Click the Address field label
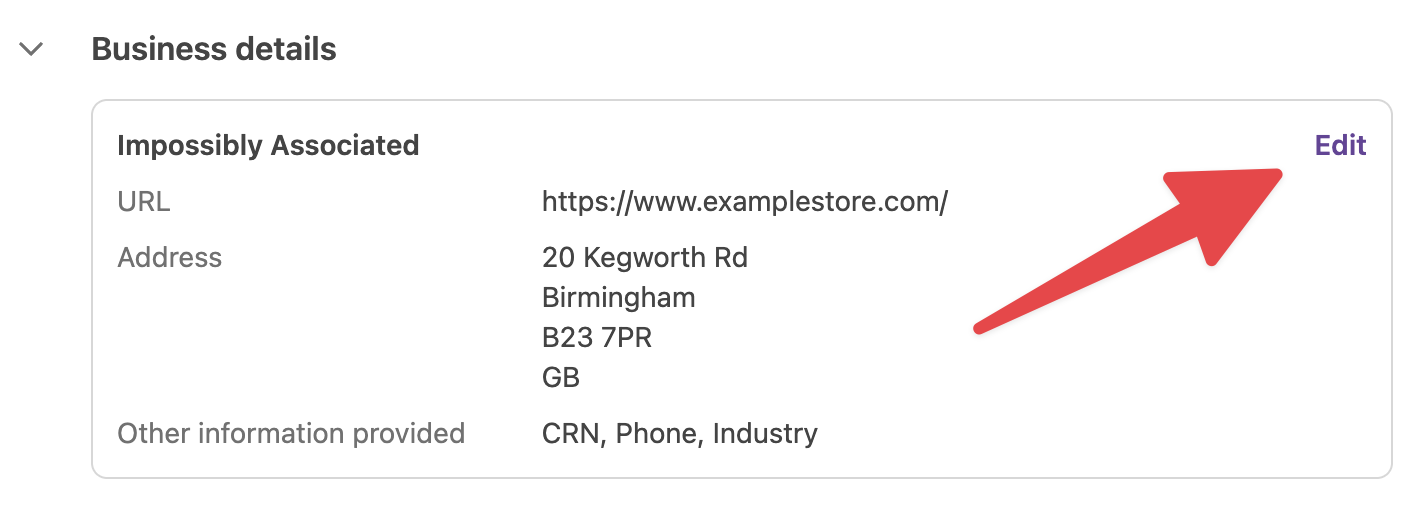The width and height of the screenshot is (1412, 507). (169, 258)
